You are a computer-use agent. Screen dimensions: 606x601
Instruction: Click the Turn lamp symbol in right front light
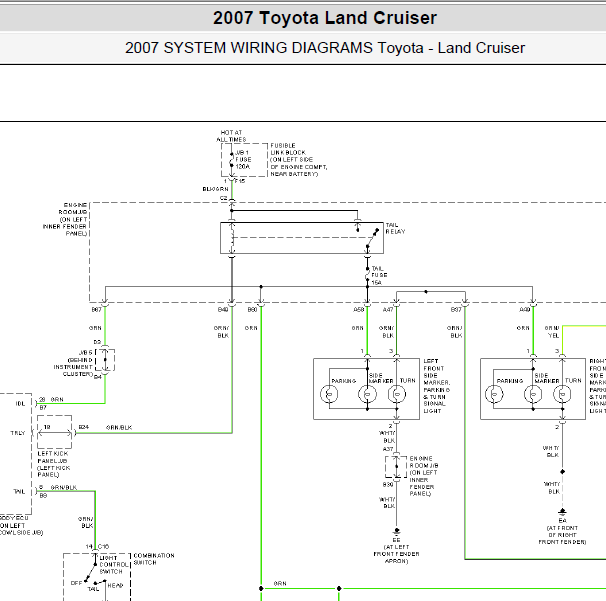[562, 394]
